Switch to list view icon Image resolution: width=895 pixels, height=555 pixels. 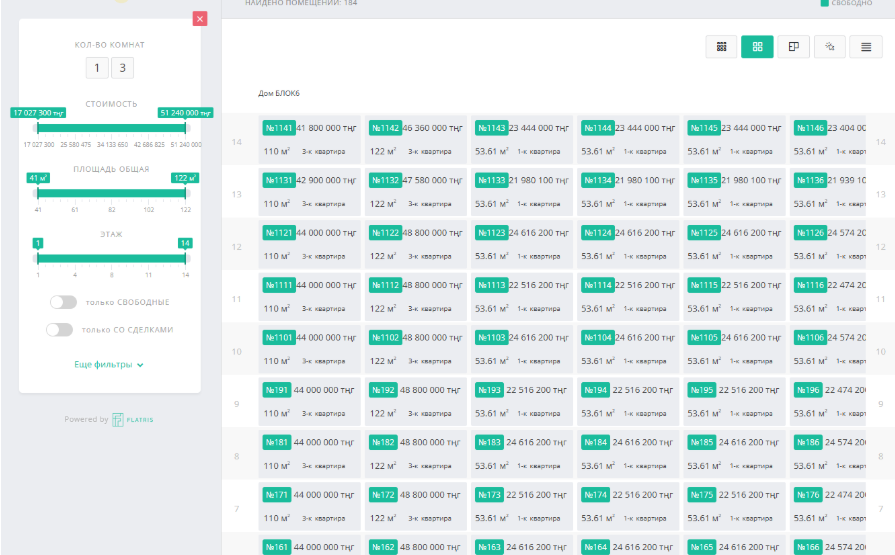(x=866, y=47)
